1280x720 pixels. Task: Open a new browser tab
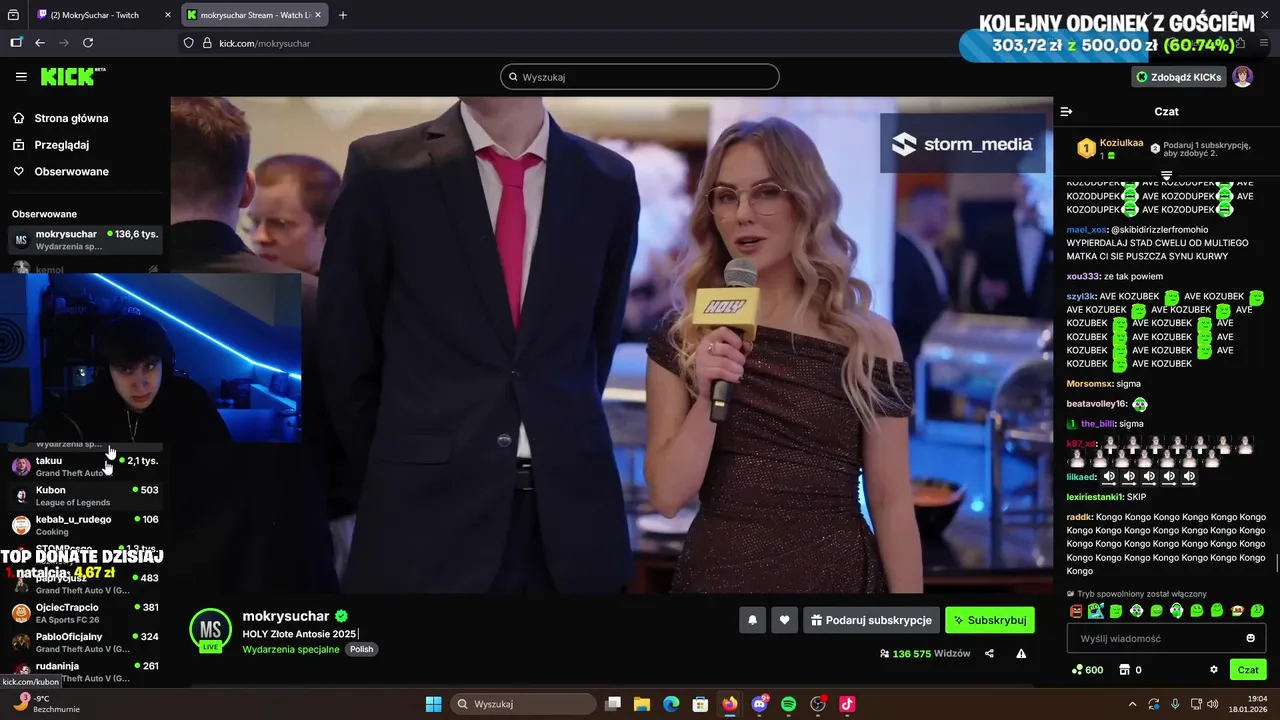coord(343,15)
